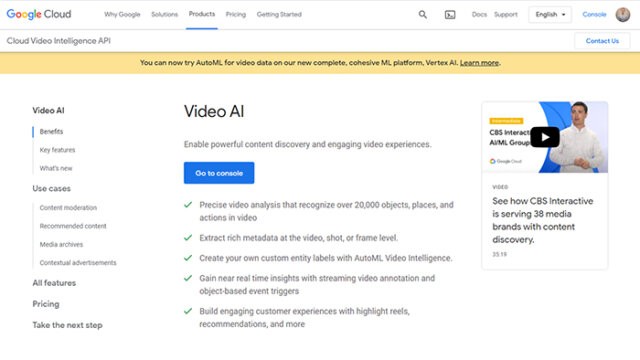Jump to Key features in sidebar
The image size is (640, 360).
(x=58, y=150)
